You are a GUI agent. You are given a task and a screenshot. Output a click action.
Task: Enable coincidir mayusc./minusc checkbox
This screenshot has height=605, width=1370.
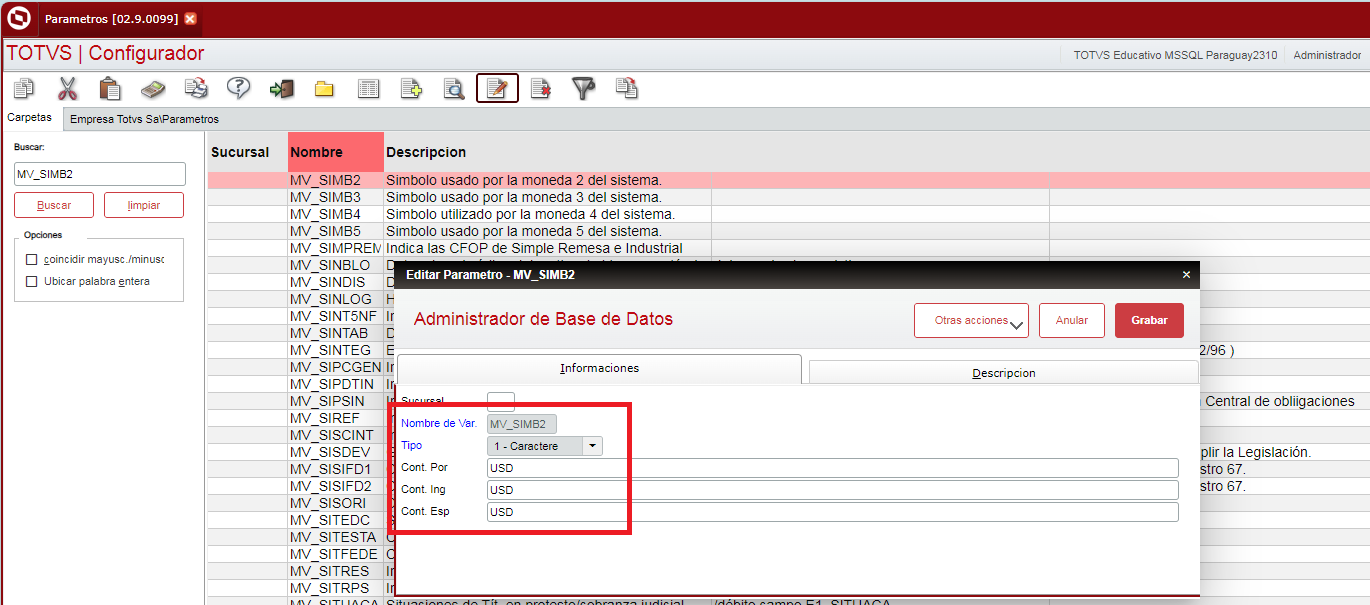pos(32,259)
